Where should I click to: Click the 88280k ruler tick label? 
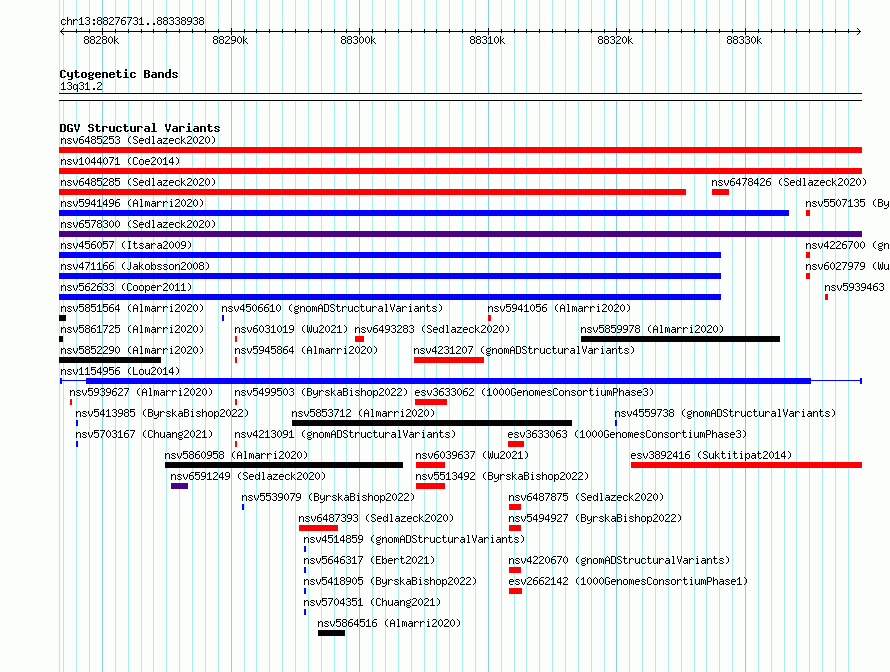coord(101,40)
